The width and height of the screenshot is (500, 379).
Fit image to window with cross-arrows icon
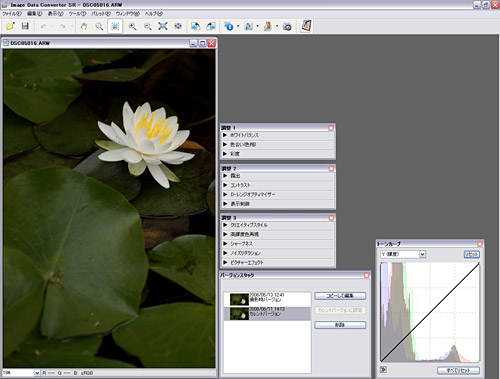163,26
